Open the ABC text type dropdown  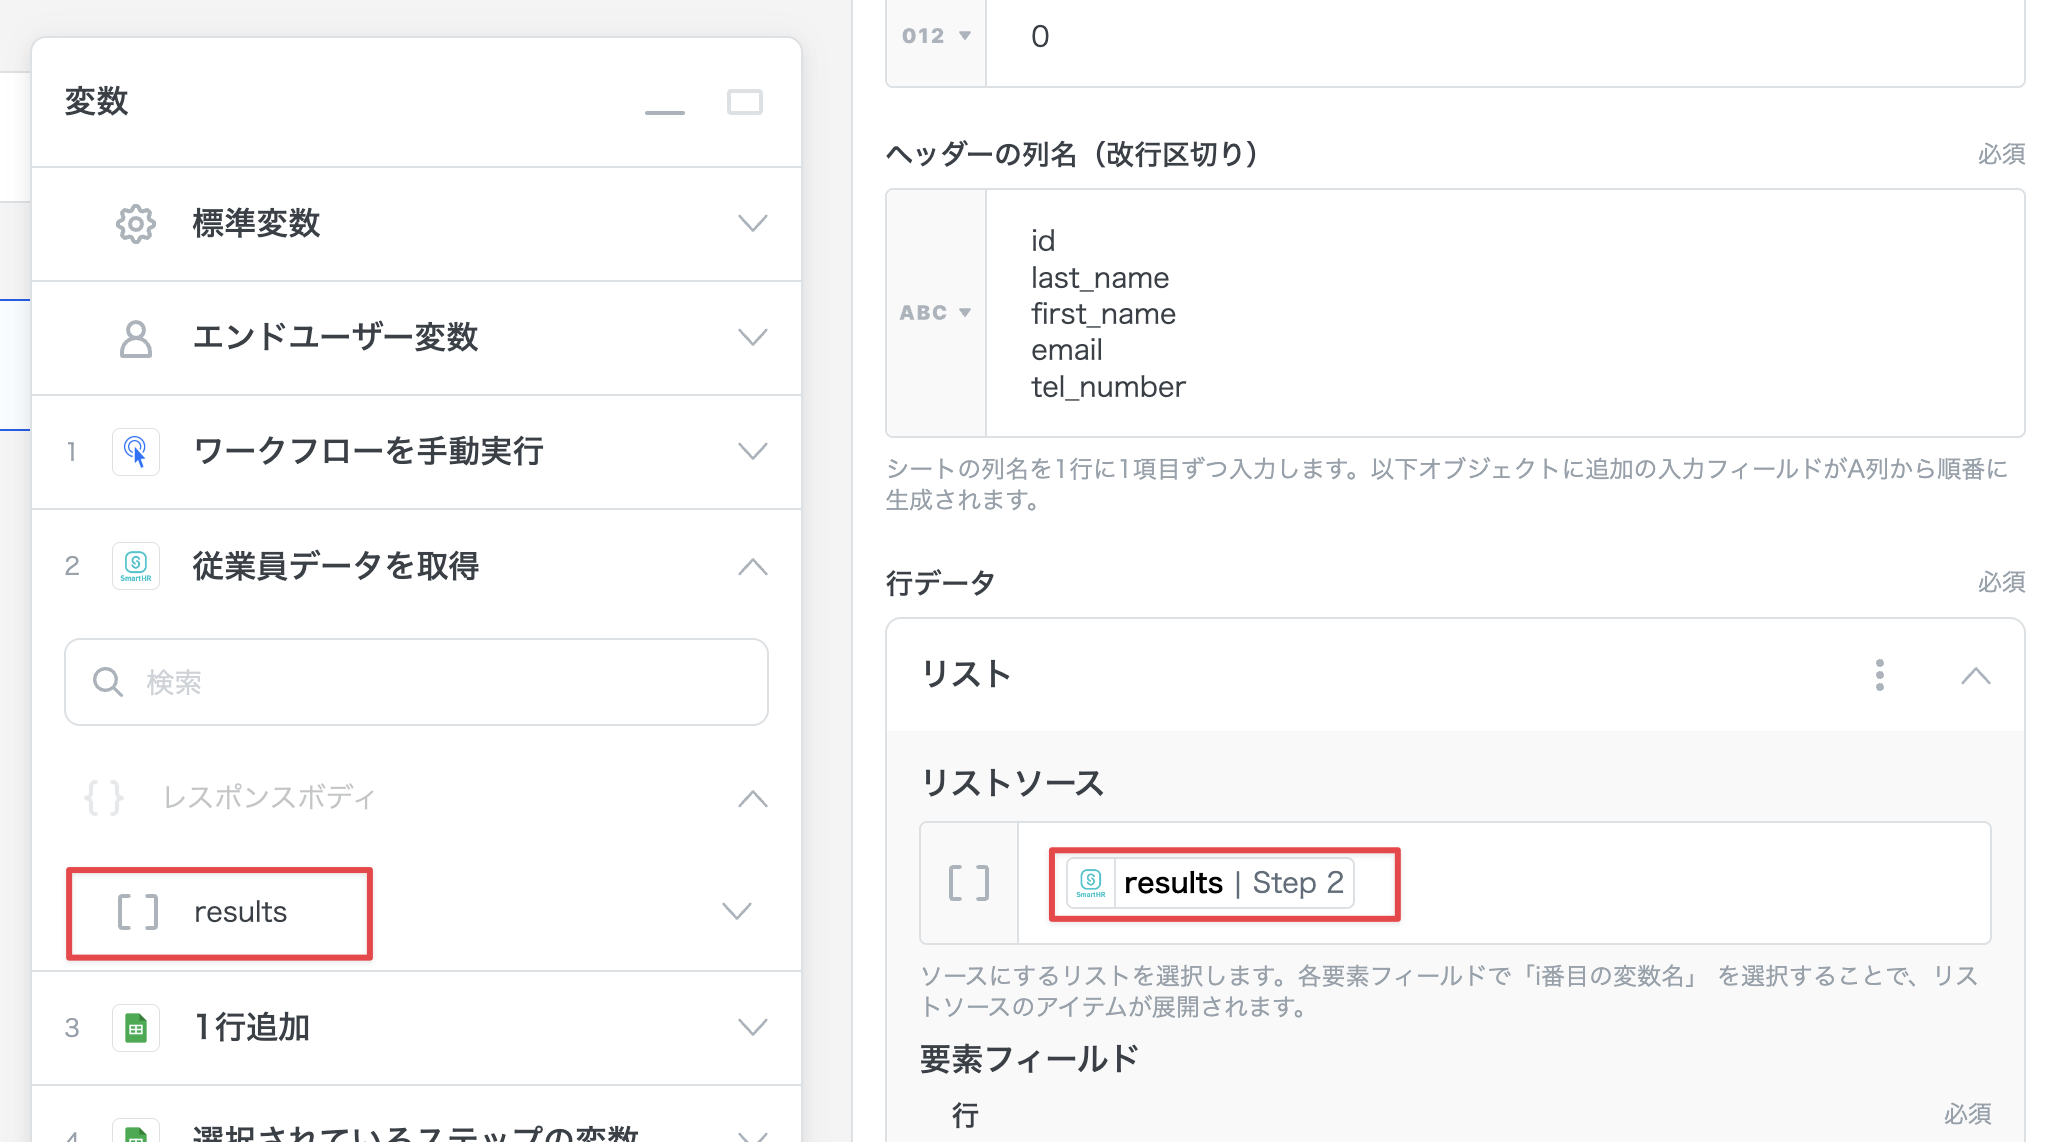click(935, 313)
